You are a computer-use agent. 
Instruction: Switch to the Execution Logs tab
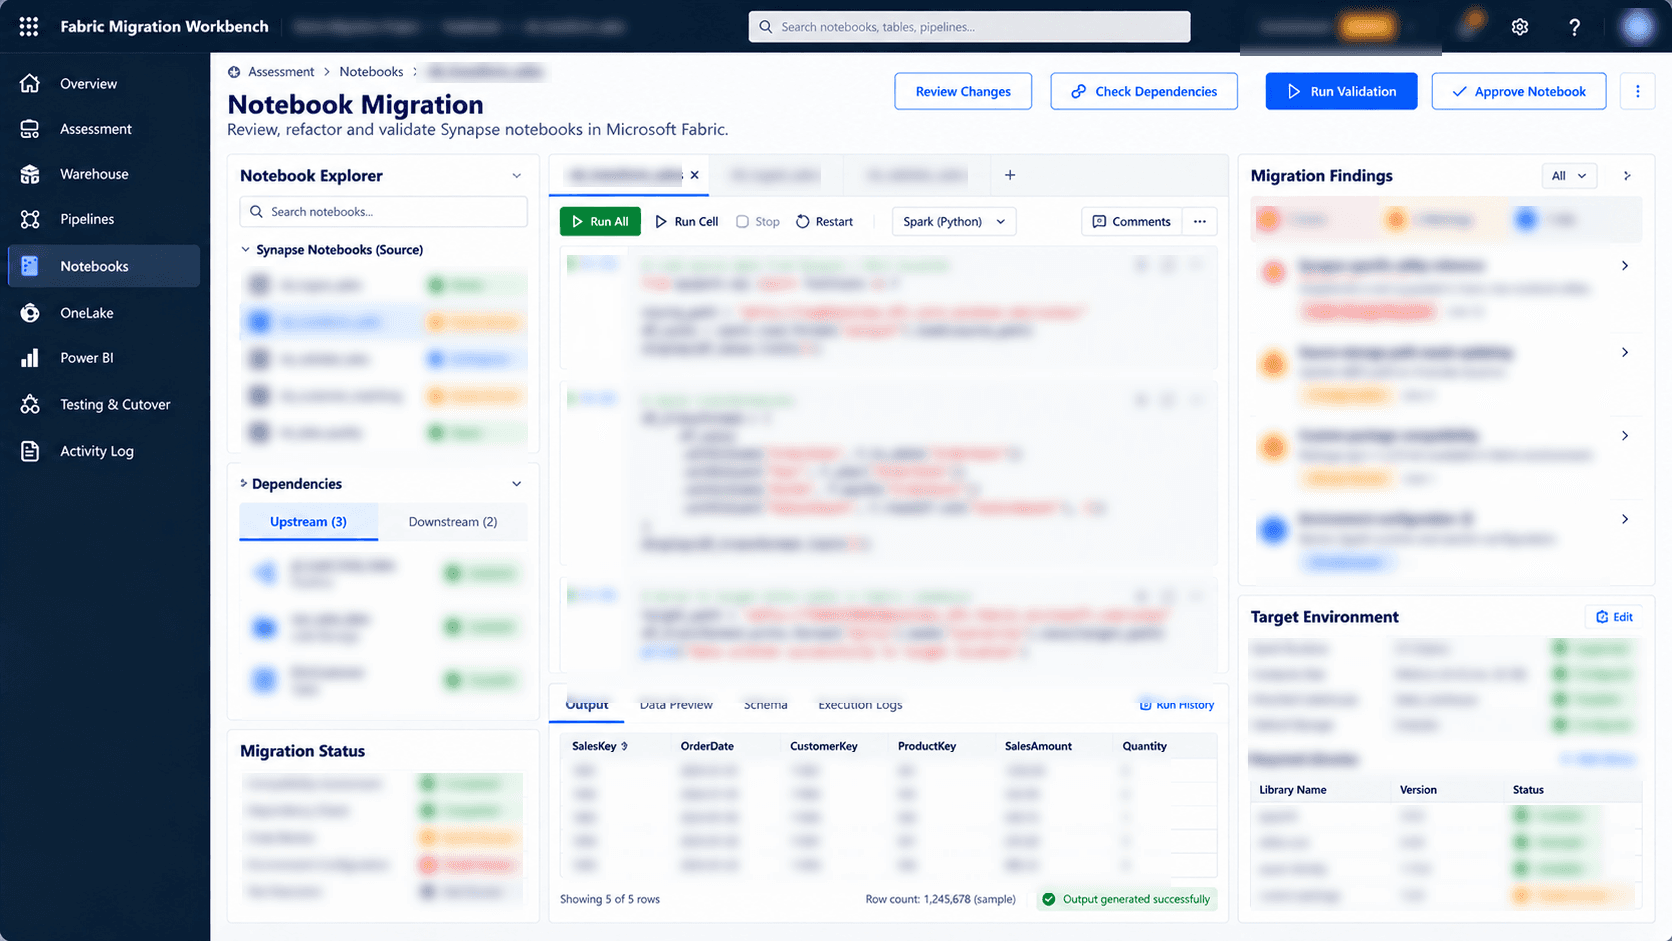pyautogui.click(x=860, y=705)
